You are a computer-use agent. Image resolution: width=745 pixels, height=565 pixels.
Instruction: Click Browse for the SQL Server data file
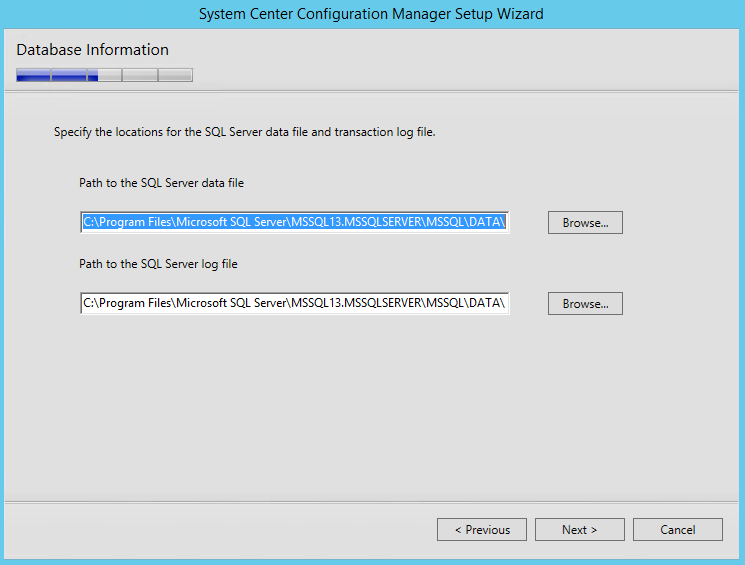[585, 222]
